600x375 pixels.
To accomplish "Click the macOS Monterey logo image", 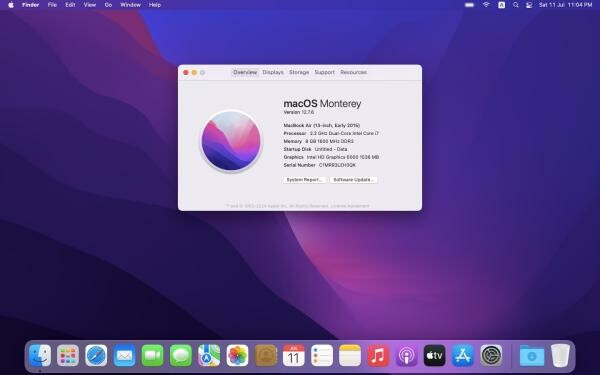I will click(231, 140).
